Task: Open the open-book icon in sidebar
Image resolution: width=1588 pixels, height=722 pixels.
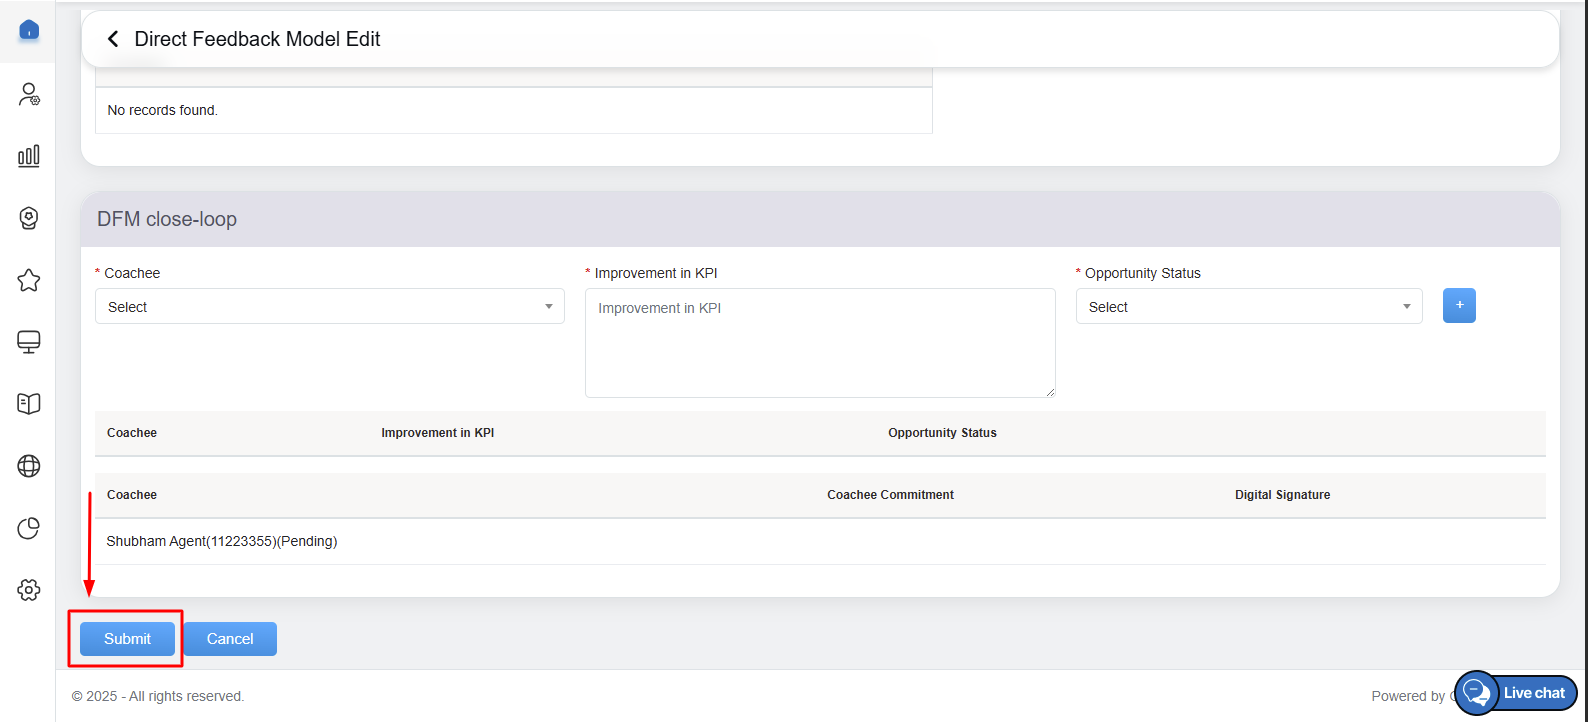Action: point(29,404)
